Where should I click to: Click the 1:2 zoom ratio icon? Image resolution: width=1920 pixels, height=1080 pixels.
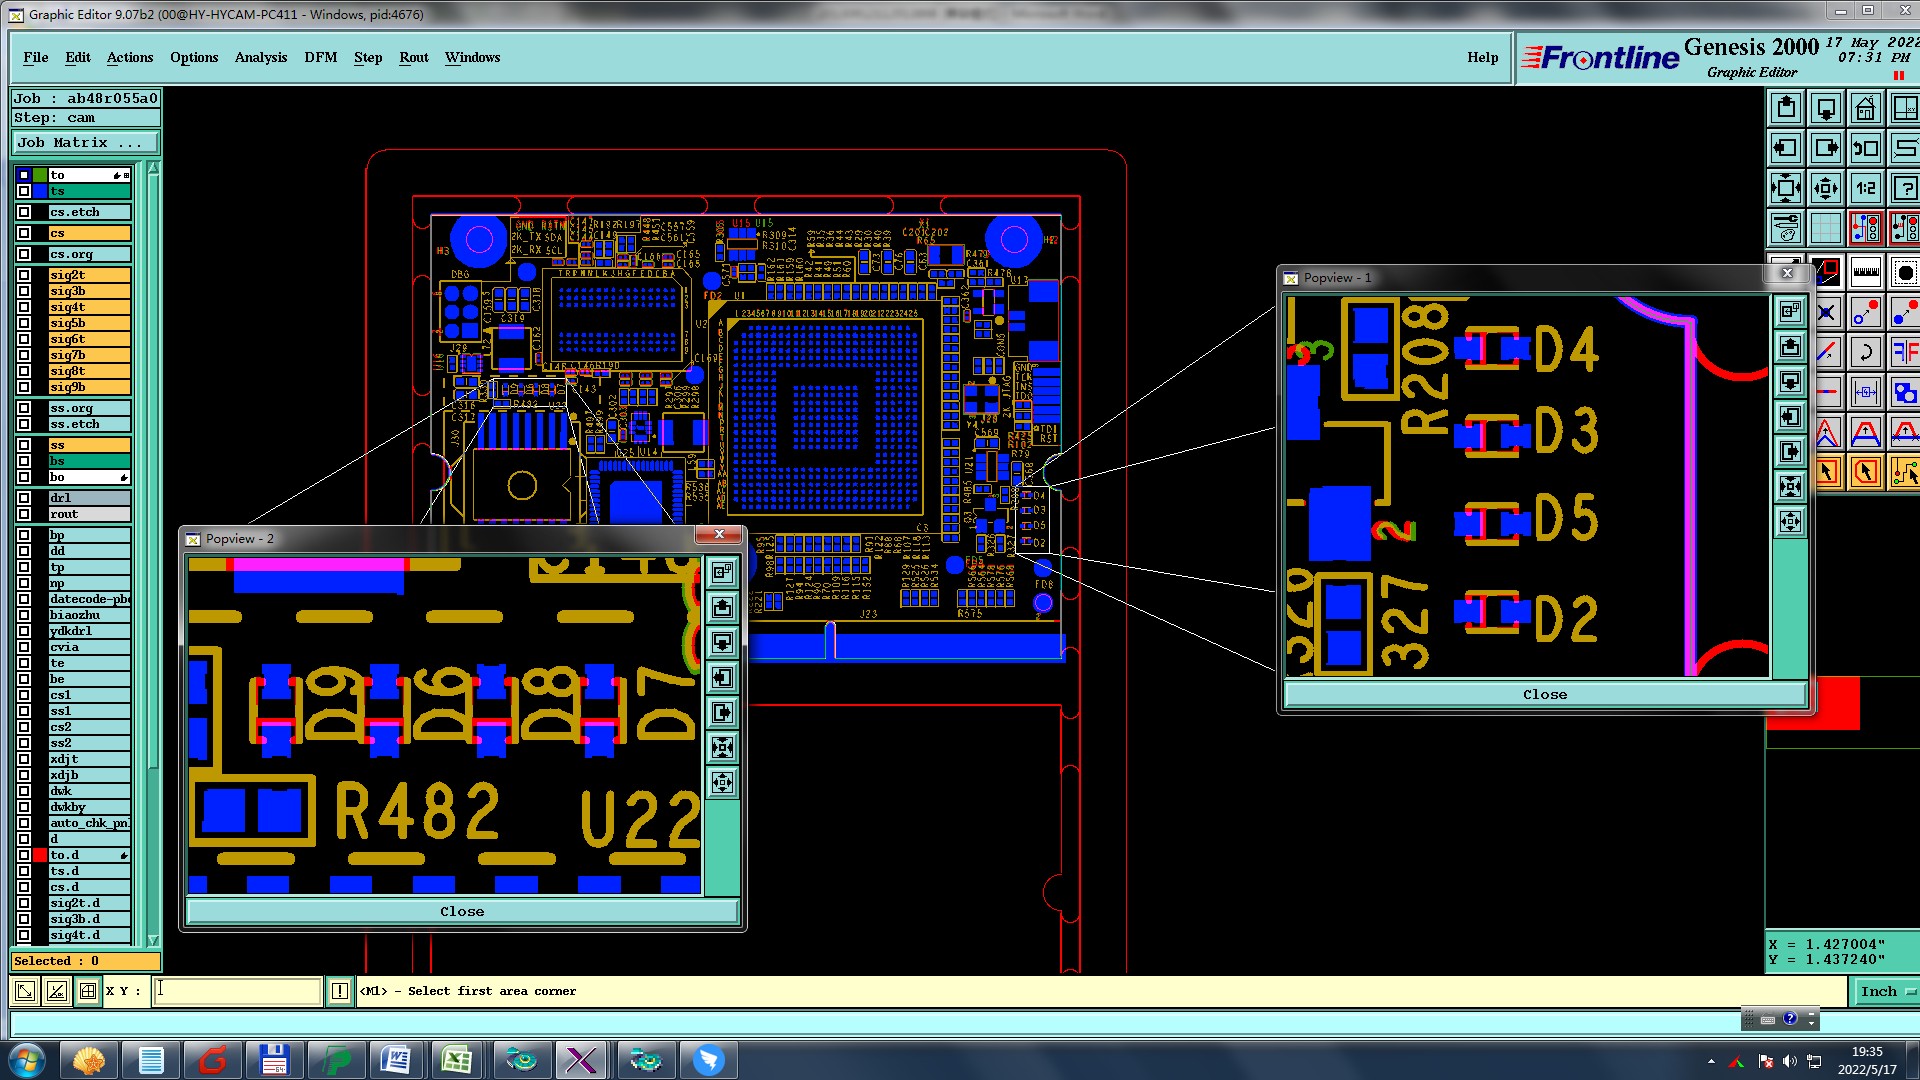click(1865, 188)
